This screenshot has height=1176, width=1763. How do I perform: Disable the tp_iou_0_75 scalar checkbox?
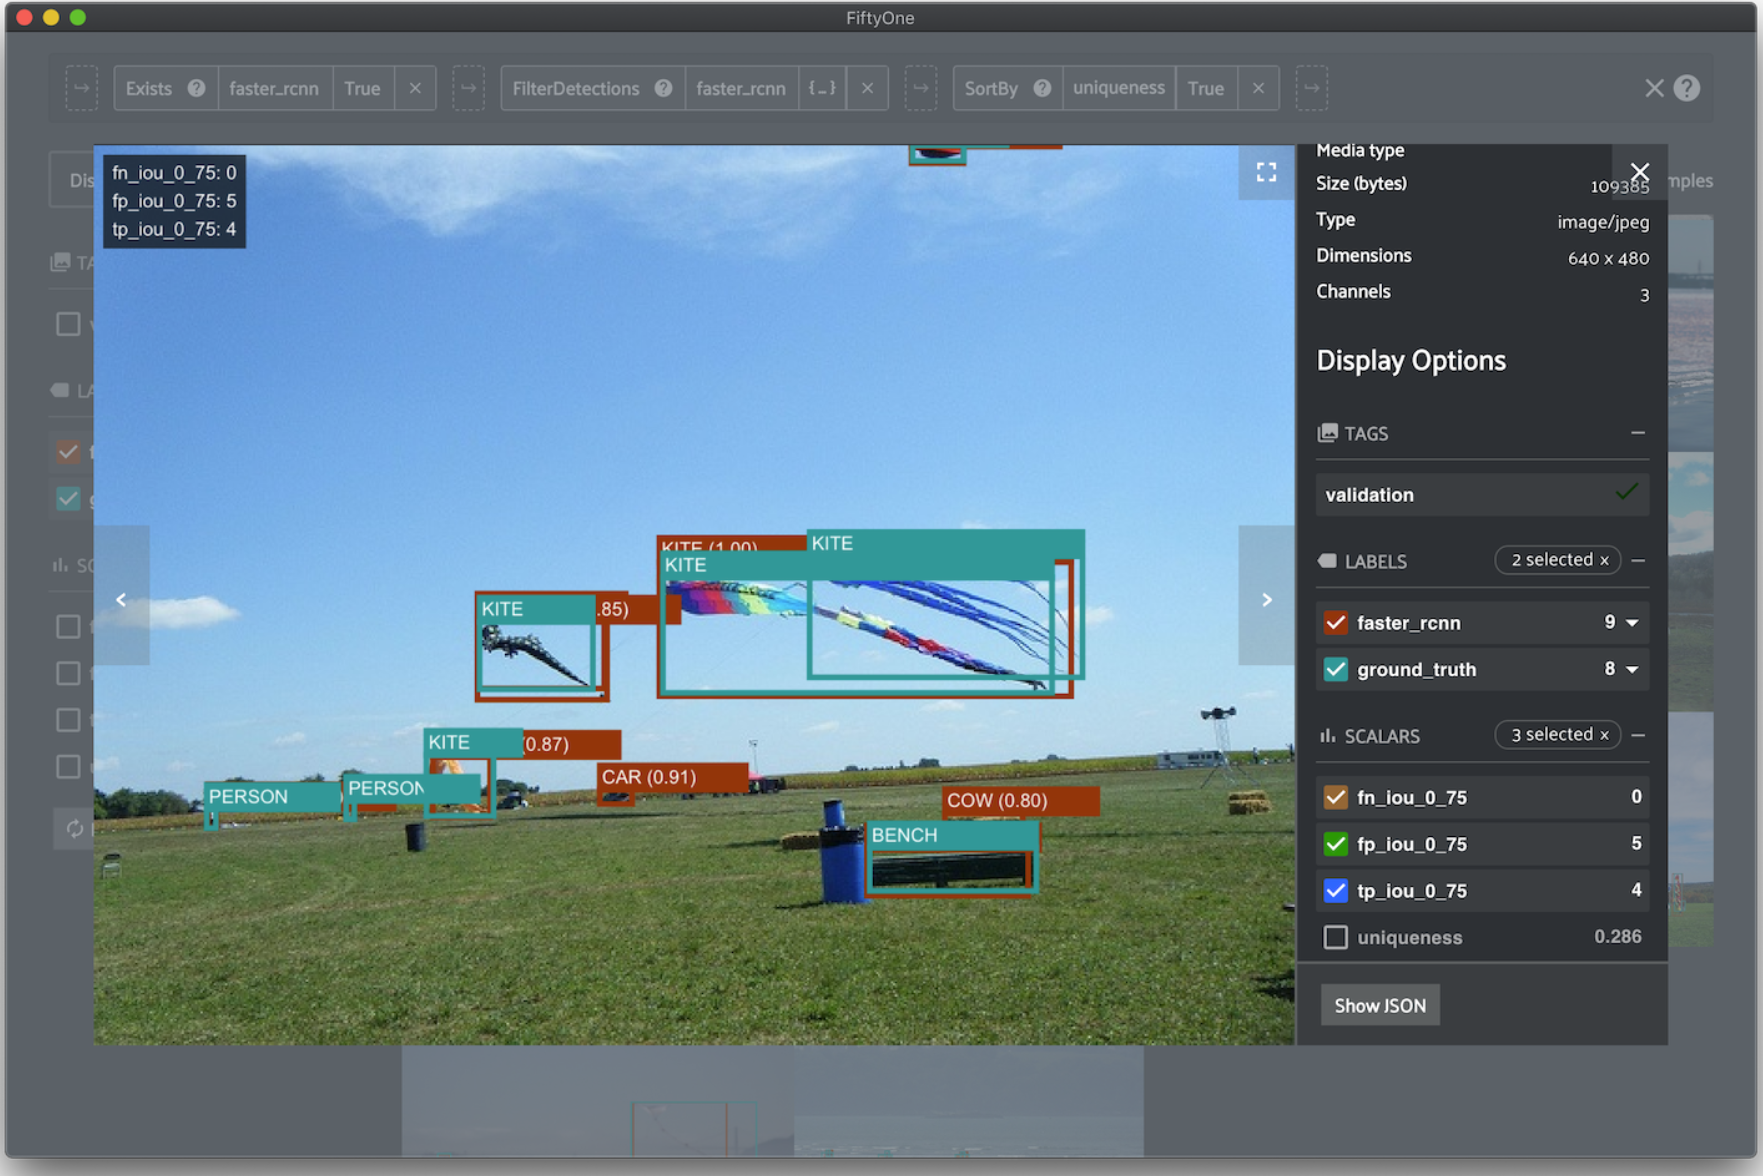click(1335, 890)
